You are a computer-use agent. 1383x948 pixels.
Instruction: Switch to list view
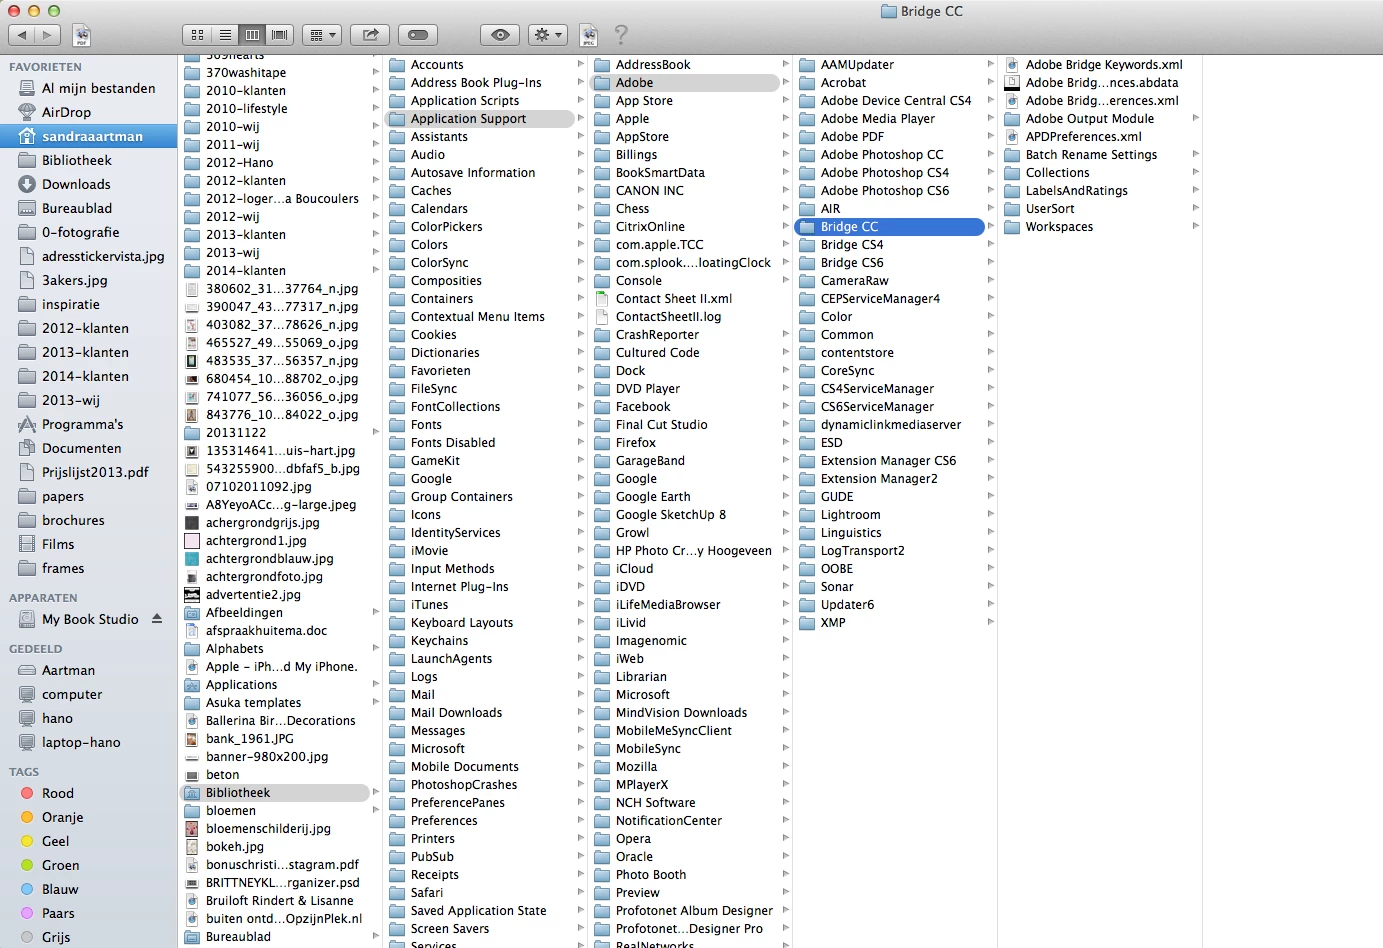tap(225, 35)
